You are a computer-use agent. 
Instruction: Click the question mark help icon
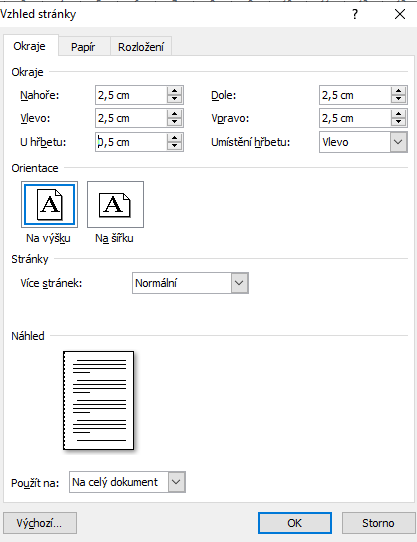(355, 14)
